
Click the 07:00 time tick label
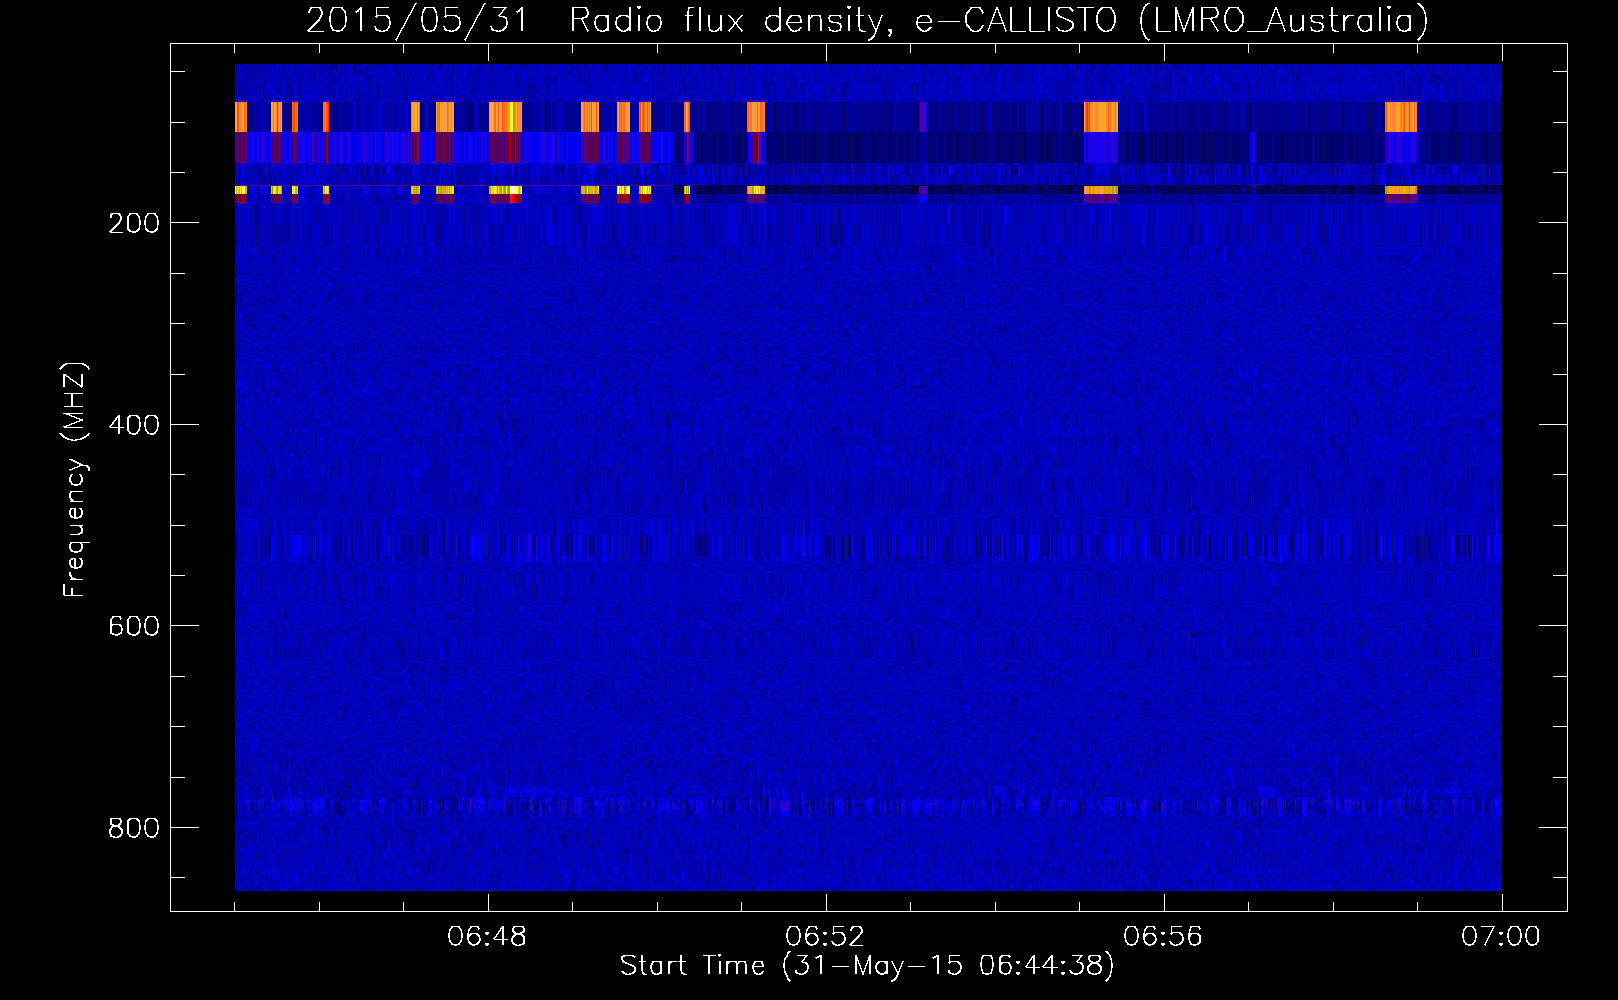(x=1501, y=937)
